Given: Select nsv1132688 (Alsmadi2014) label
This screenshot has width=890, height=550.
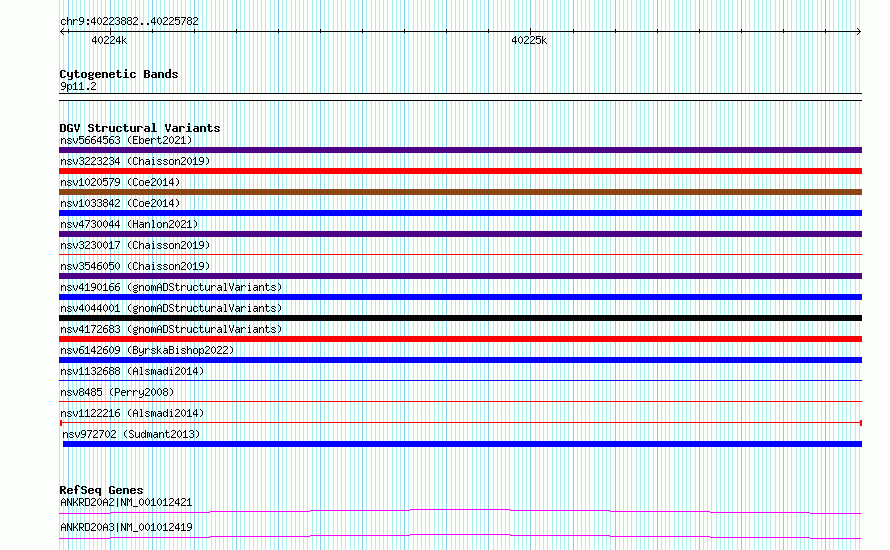Looking at the screenshot, I should click(x=132, y=371).
